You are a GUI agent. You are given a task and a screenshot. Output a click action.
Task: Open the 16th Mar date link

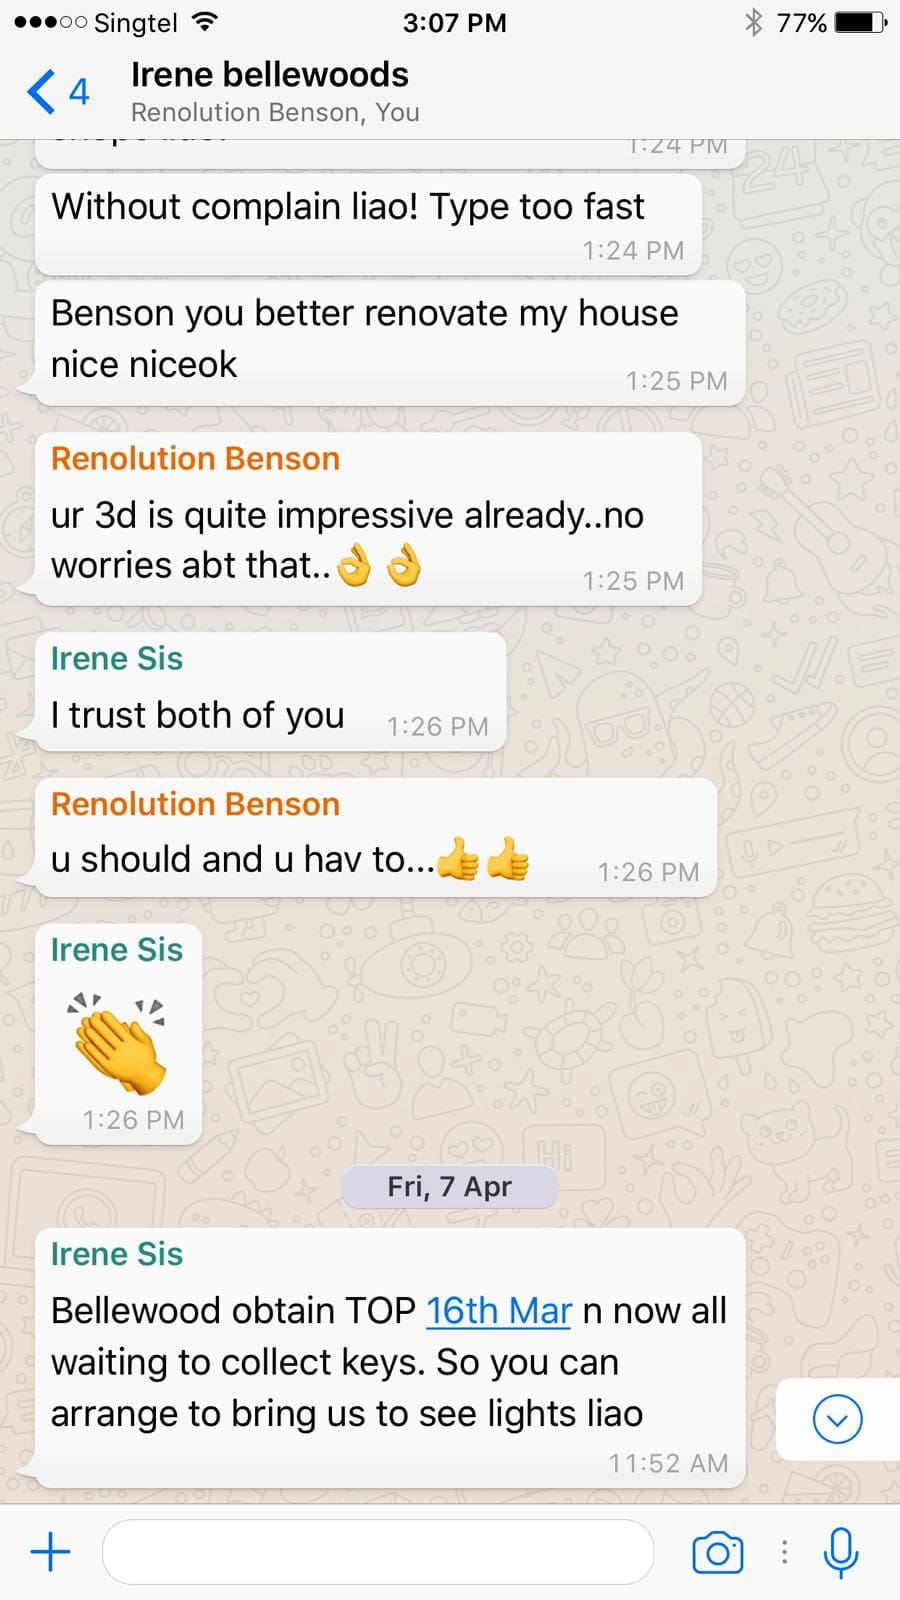(499, 1310)
